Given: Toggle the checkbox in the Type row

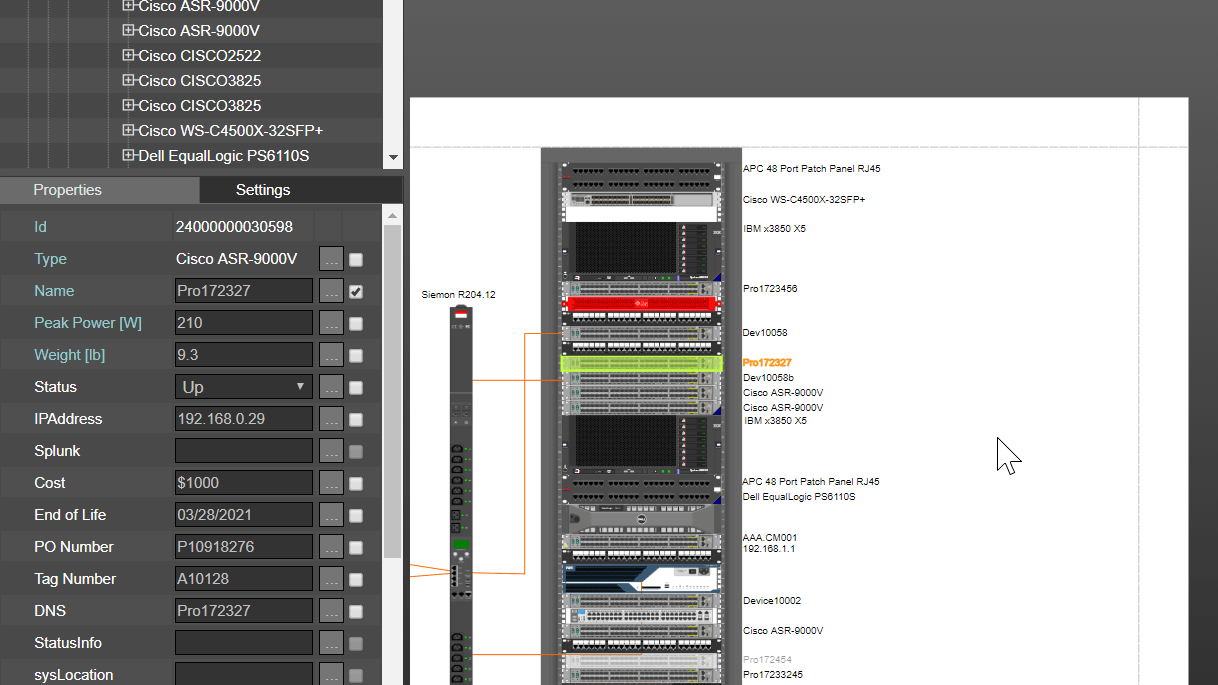Looking at the screenshot, I should tap(356, 260).
